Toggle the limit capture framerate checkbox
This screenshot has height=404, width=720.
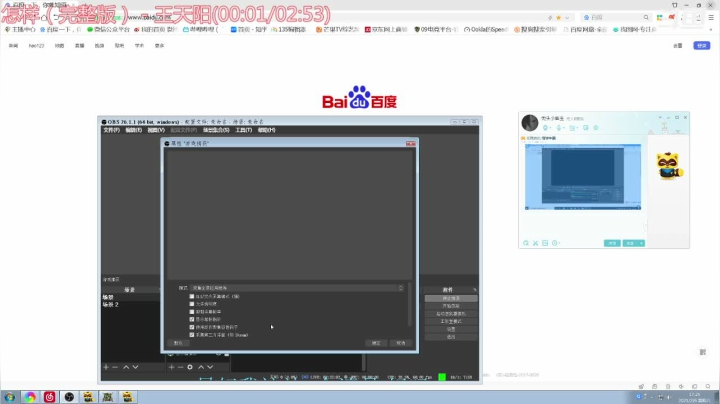coord(192,312)
